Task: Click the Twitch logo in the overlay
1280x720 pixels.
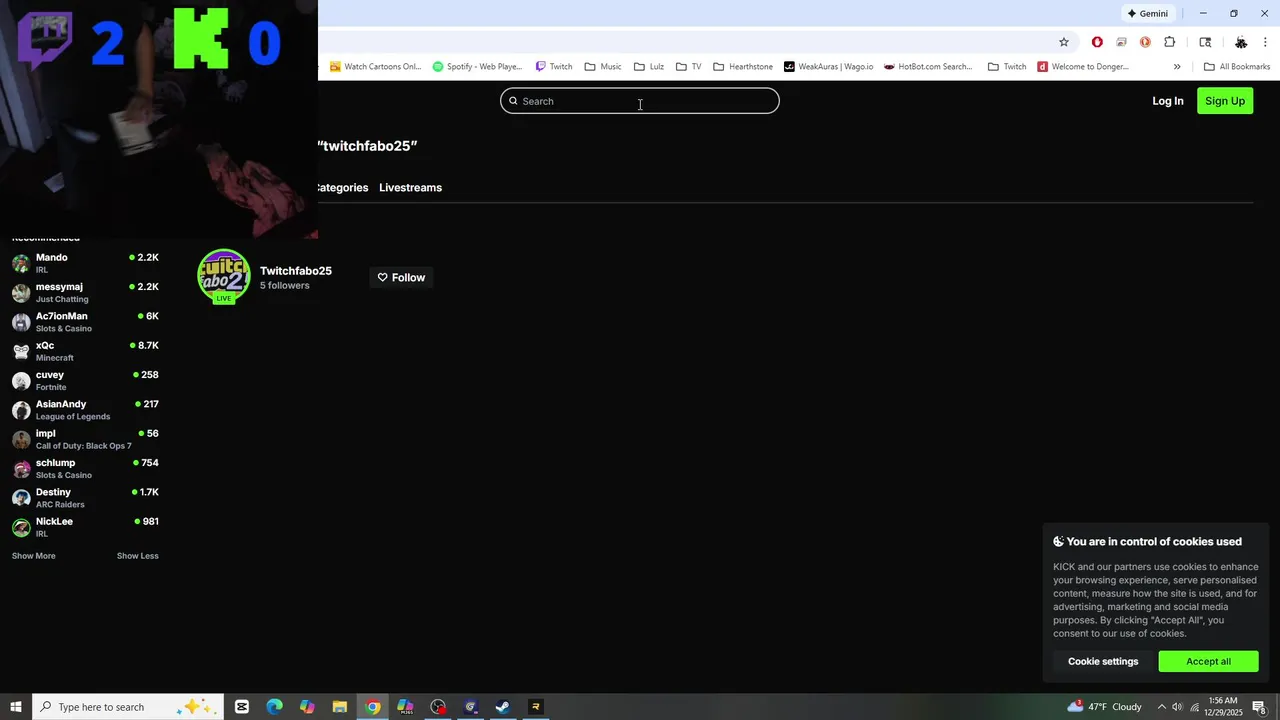Action: coord(44,41)
